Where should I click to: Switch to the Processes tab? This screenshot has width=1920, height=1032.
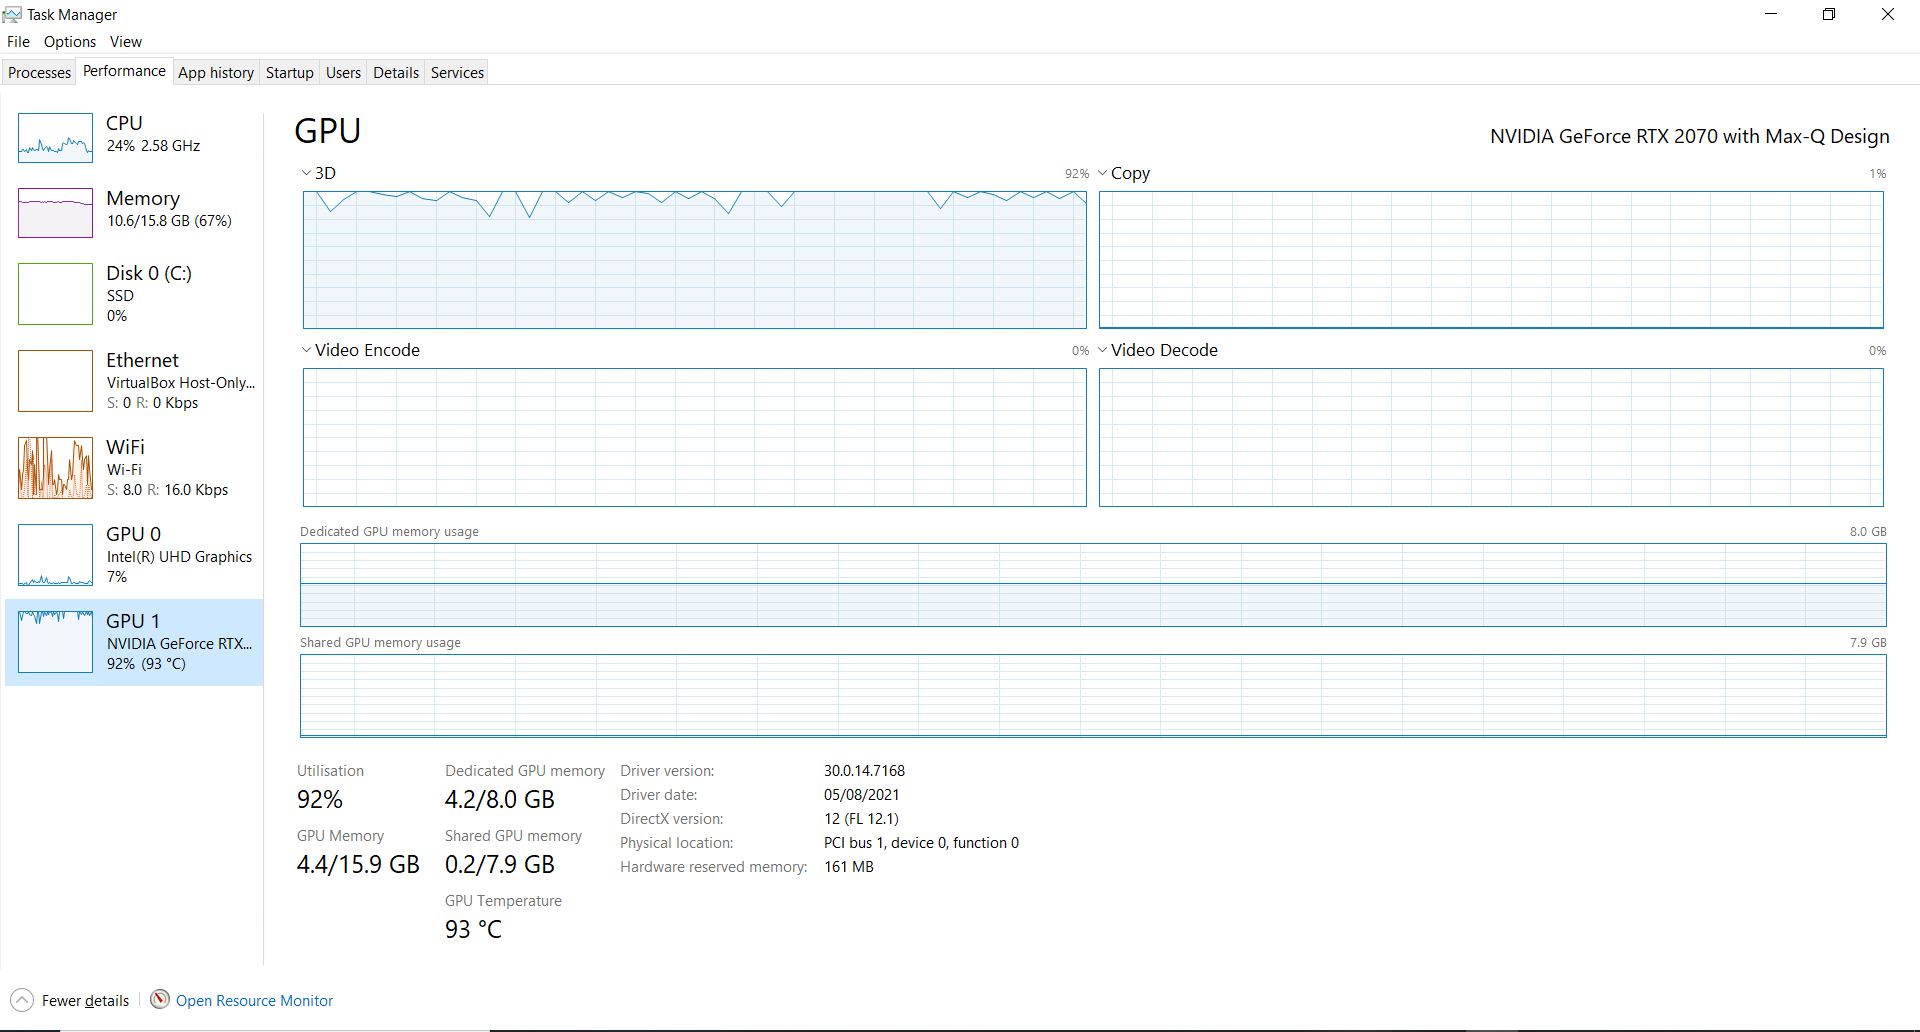(40, 72)
